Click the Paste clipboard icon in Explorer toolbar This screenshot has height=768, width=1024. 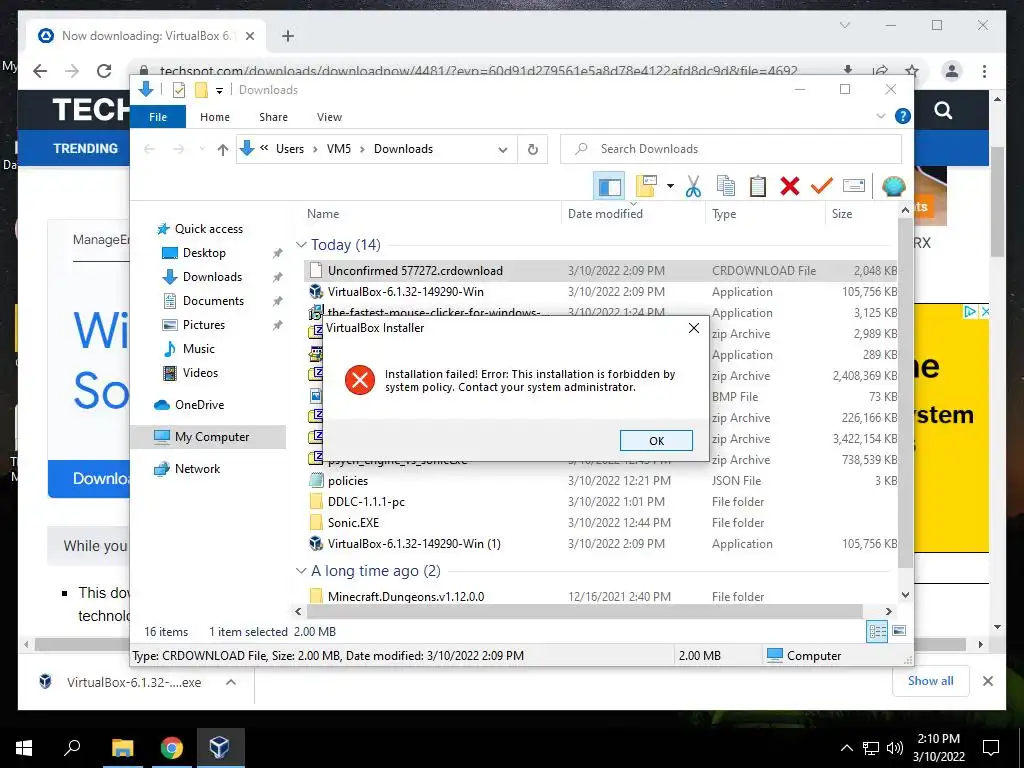click(x=758, y=186)
